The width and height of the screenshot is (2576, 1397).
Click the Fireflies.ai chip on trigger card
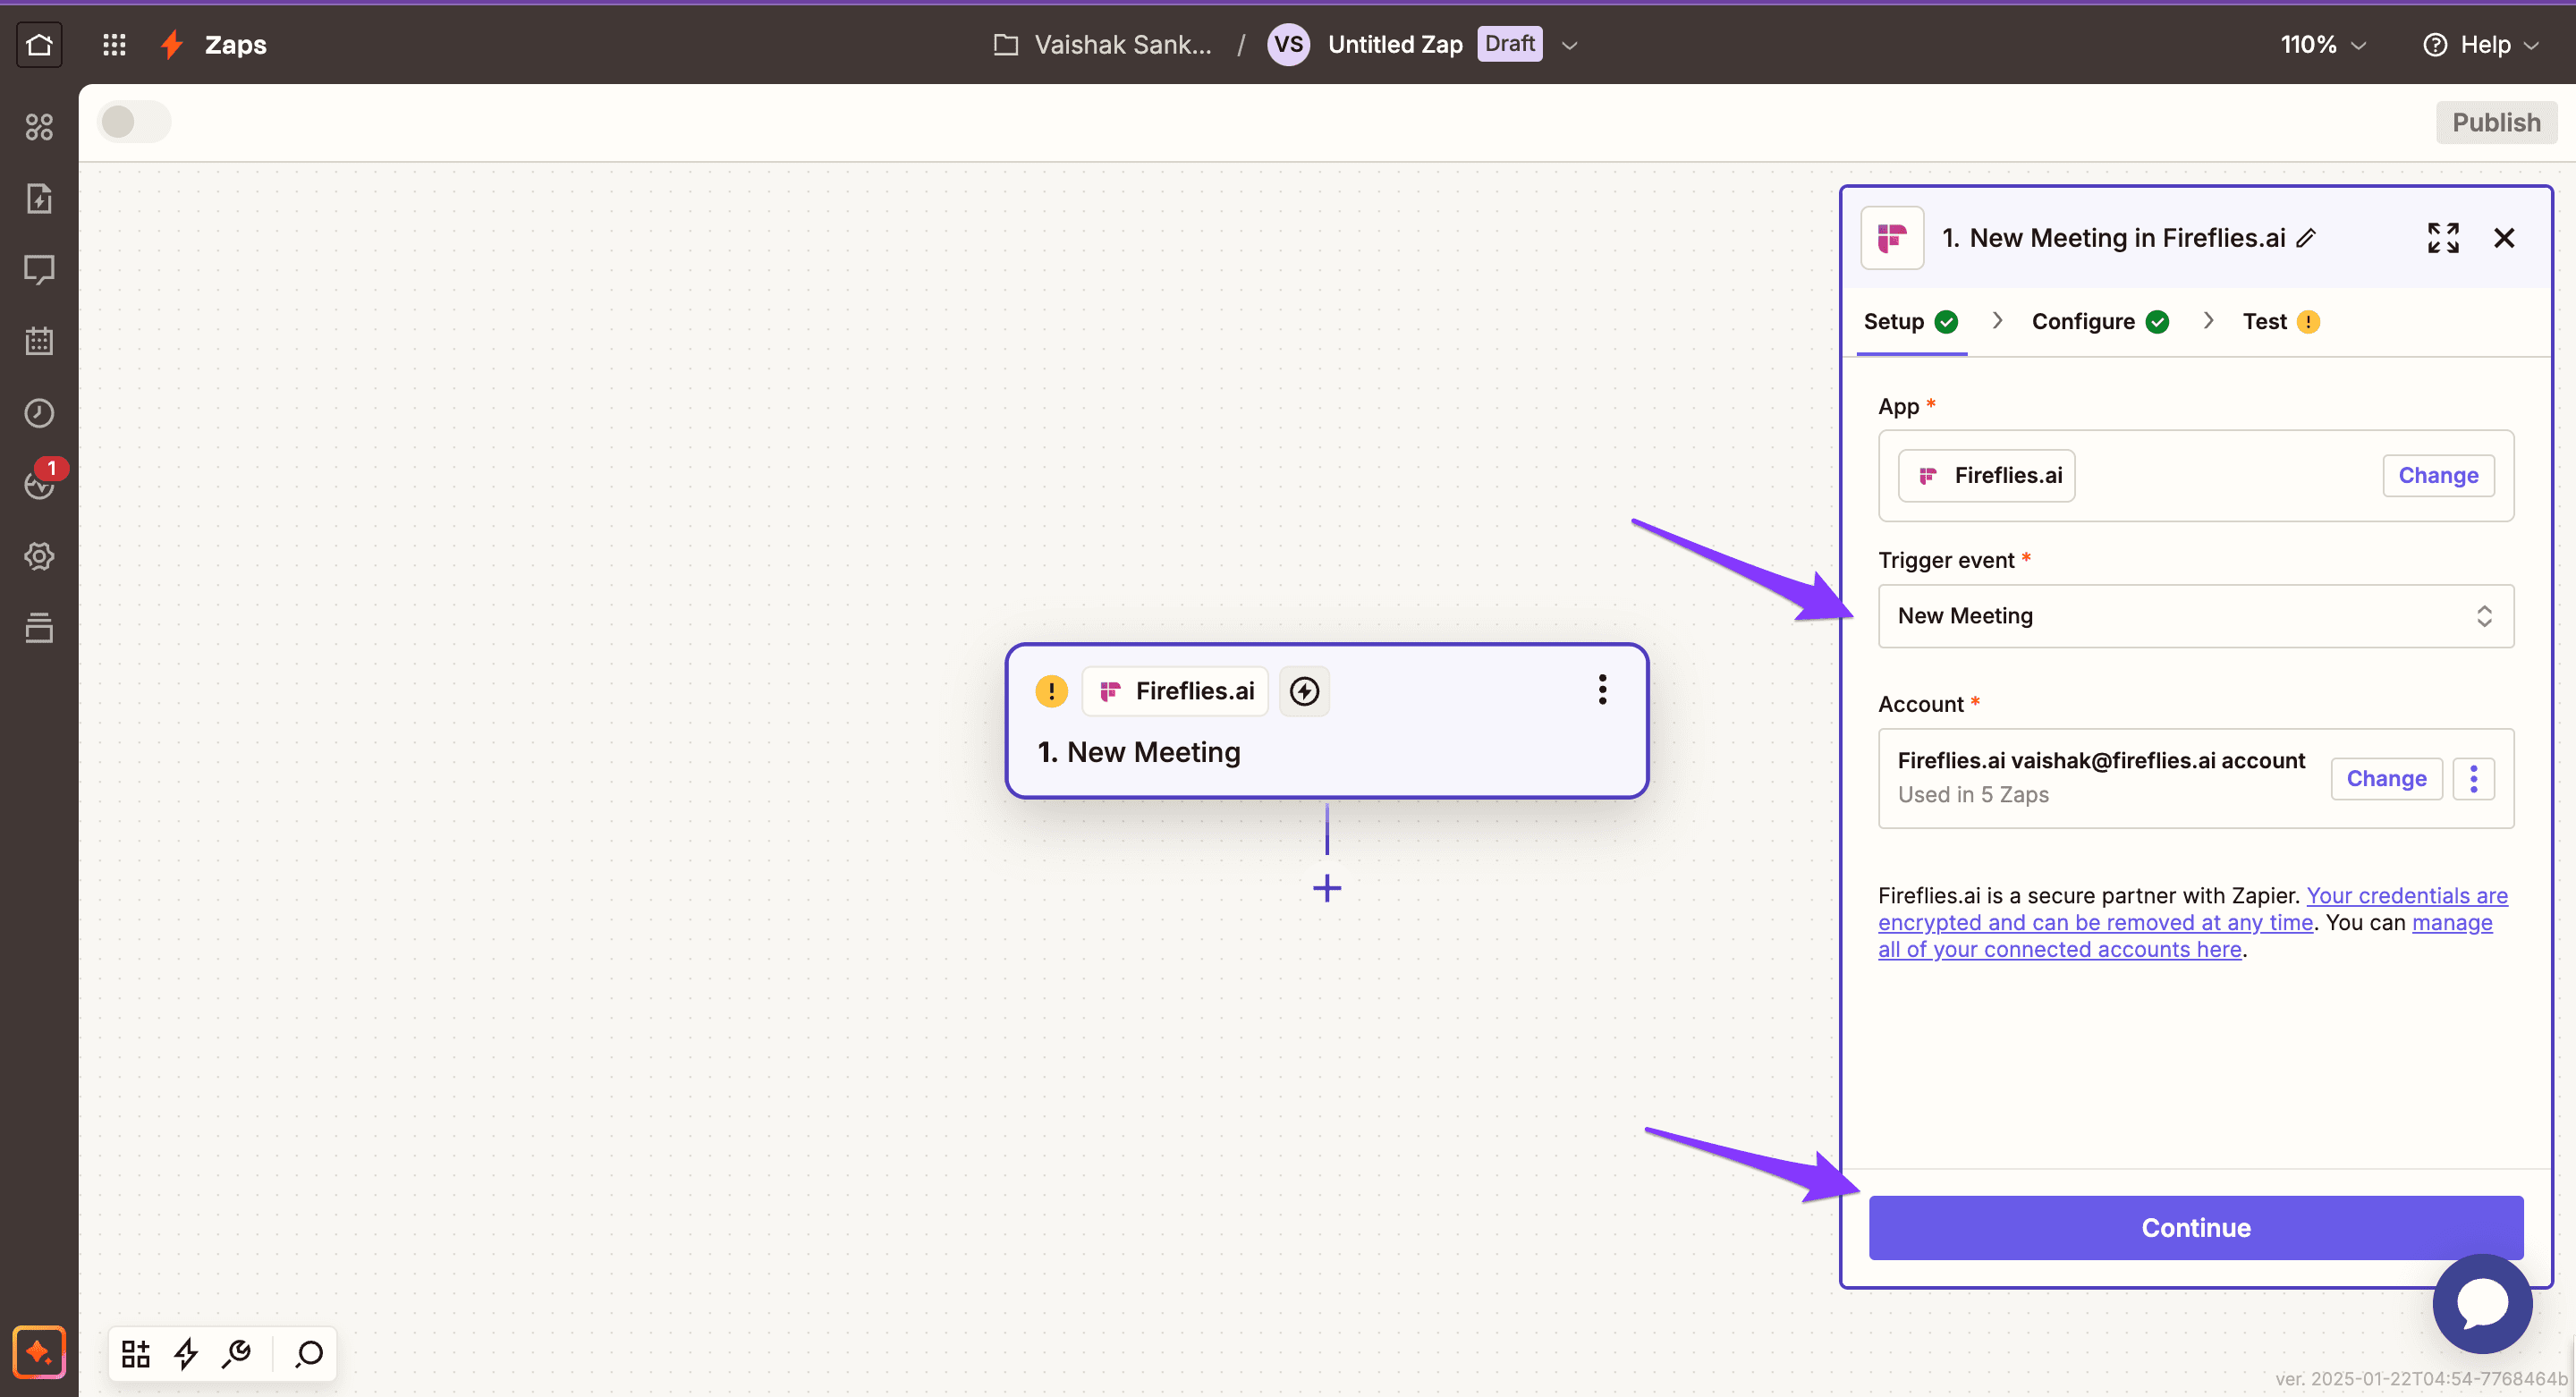pos(1174,691)
